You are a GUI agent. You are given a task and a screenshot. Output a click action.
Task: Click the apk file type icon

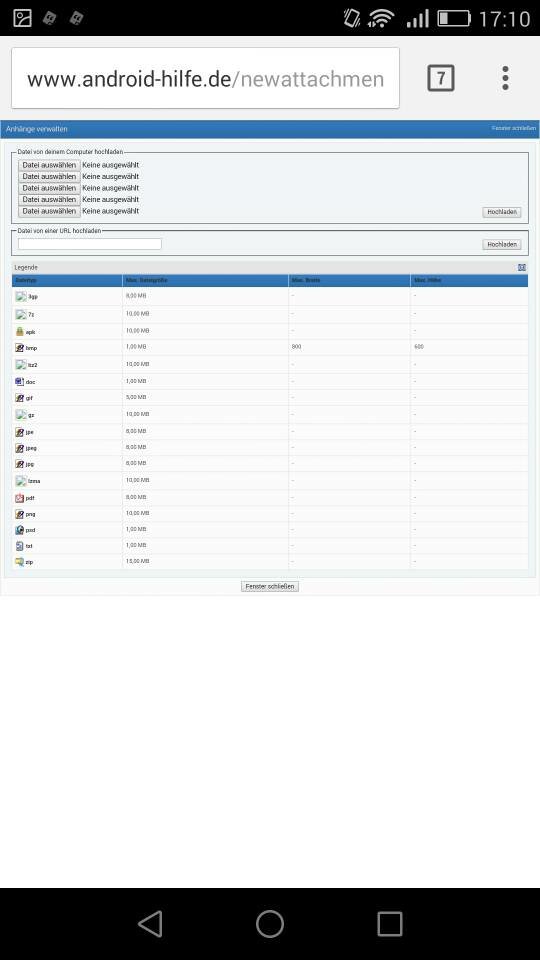[20, 331]
